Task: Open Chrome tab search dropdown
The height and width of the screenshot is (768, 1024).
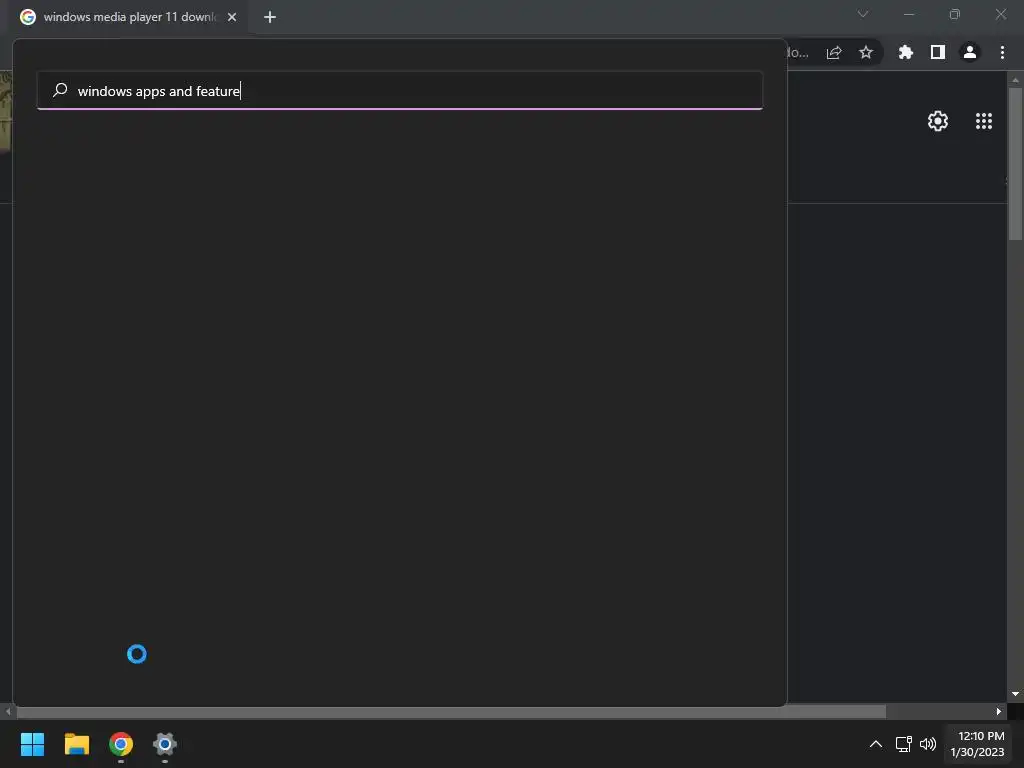Action: tap(863, 14)
